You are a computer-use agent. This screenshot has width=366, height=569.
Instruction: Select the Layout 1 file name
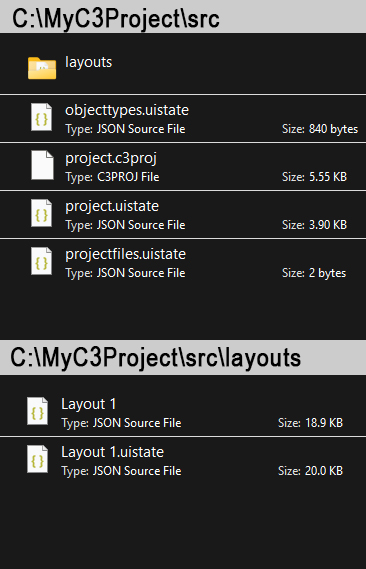coord(89,404)
